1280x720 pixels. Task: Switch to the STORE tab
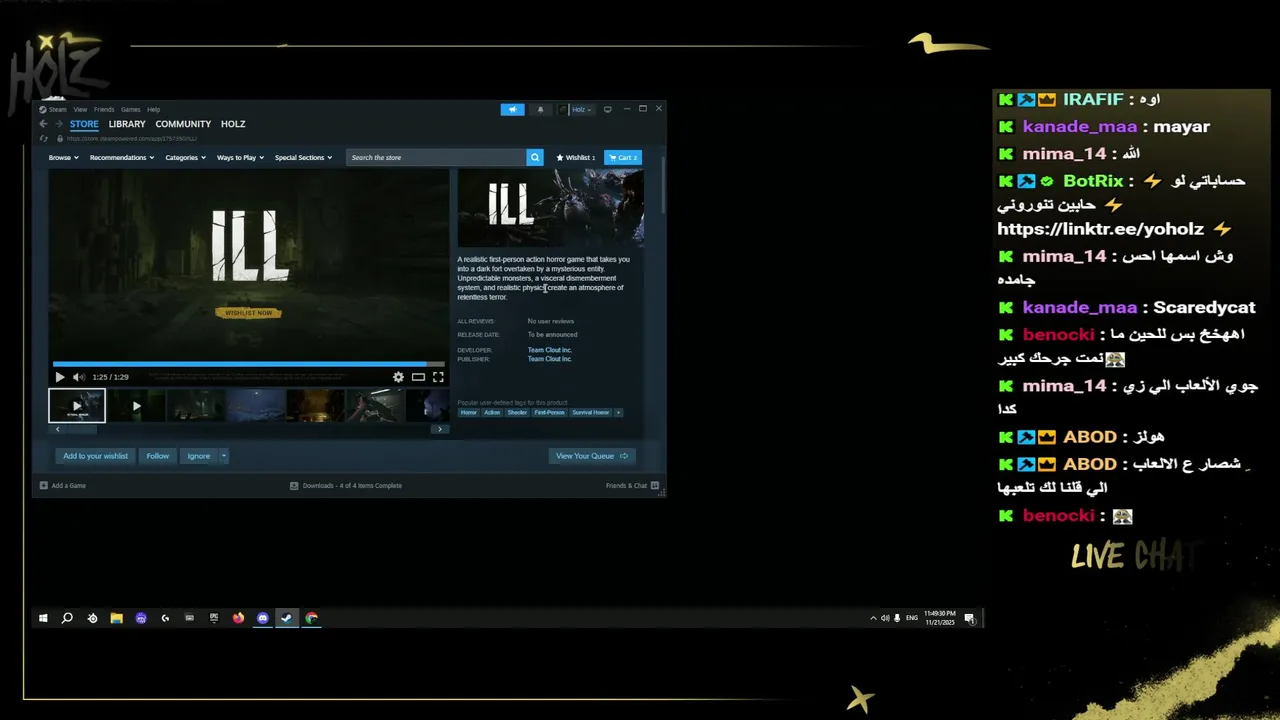pos(84,124)
